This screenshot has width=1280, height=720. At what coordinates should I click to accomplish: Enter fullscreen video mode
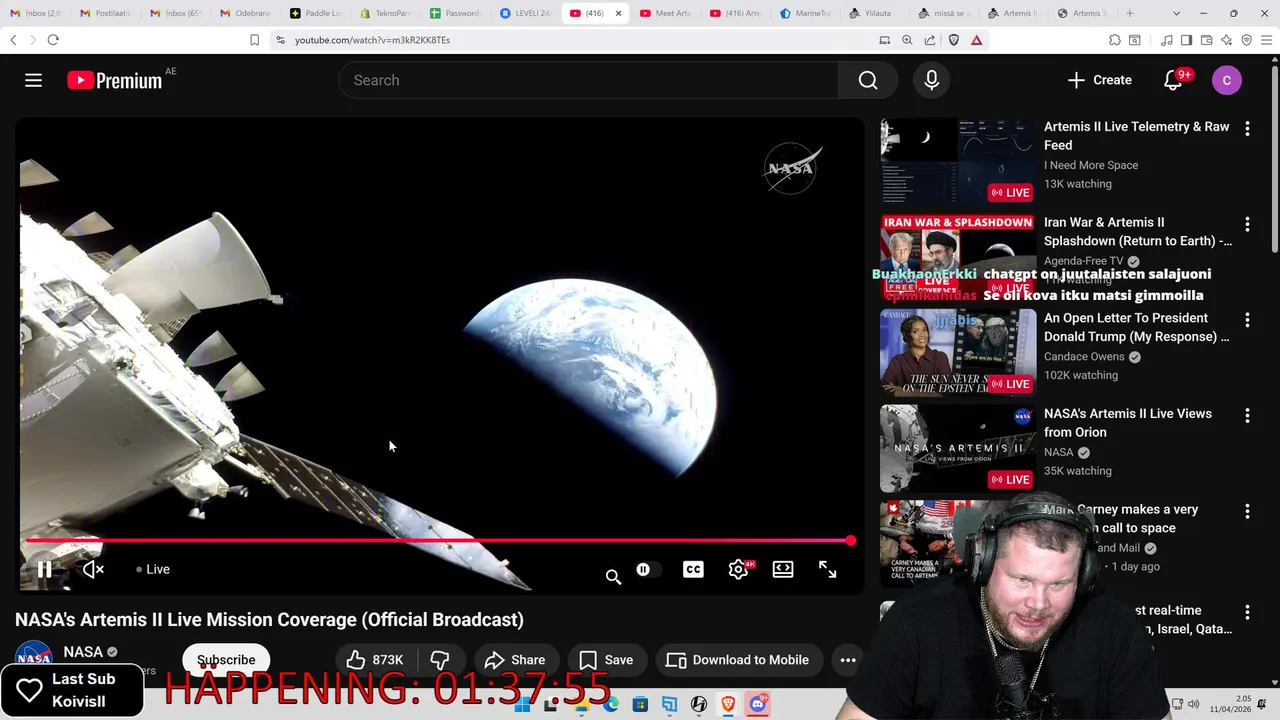click(x=828, y=569)
